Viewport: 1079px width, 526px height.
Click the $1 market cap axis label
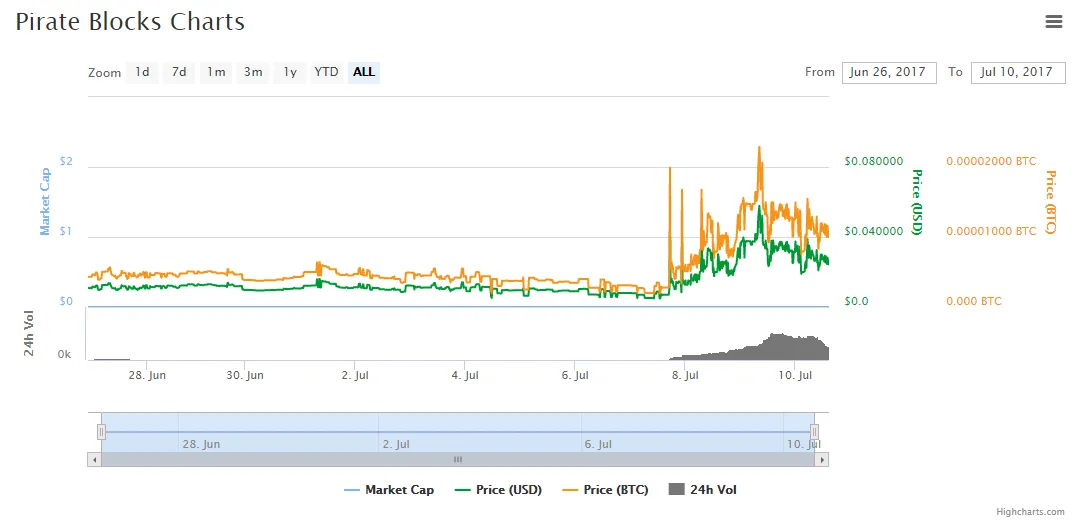pyautogui.click(x=66, y=231)
